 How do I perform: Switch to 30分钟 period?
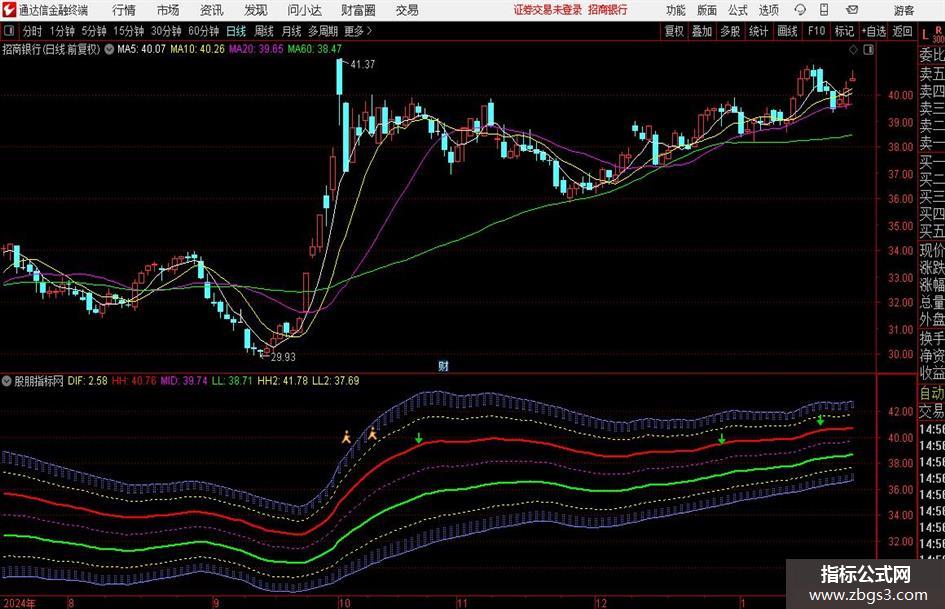[x=166, y=31]
